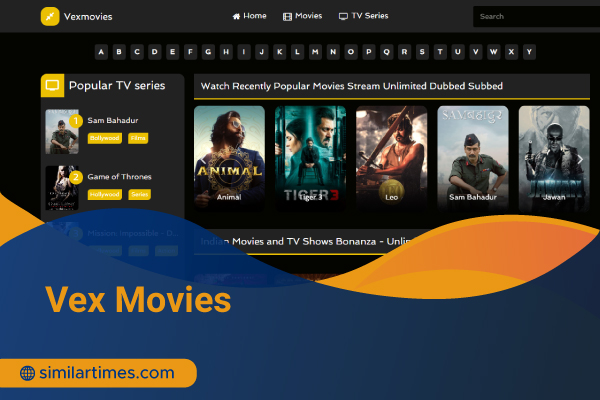Open Sam Bahadur thumbnail in sidebar list
Viewport: 600px width, 400px height.
62,132
